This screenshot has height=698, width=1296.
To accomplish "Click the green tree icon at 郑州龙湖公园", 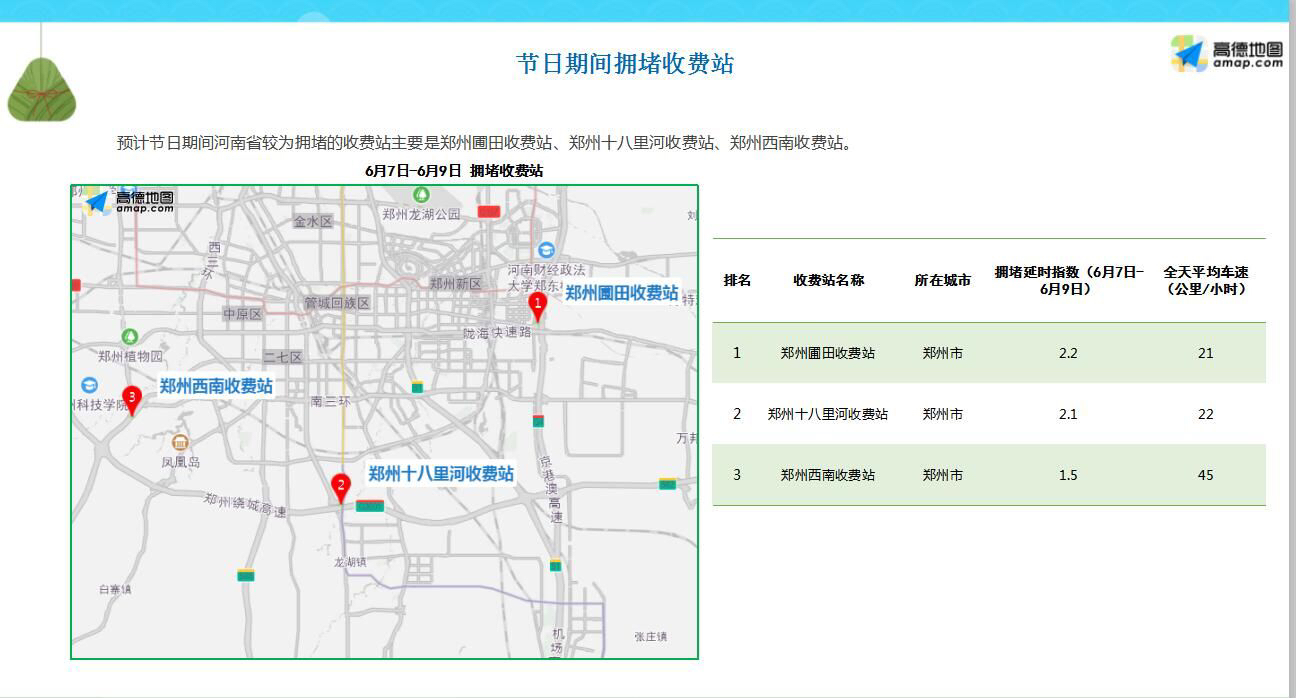I will (x=421, y=195).
